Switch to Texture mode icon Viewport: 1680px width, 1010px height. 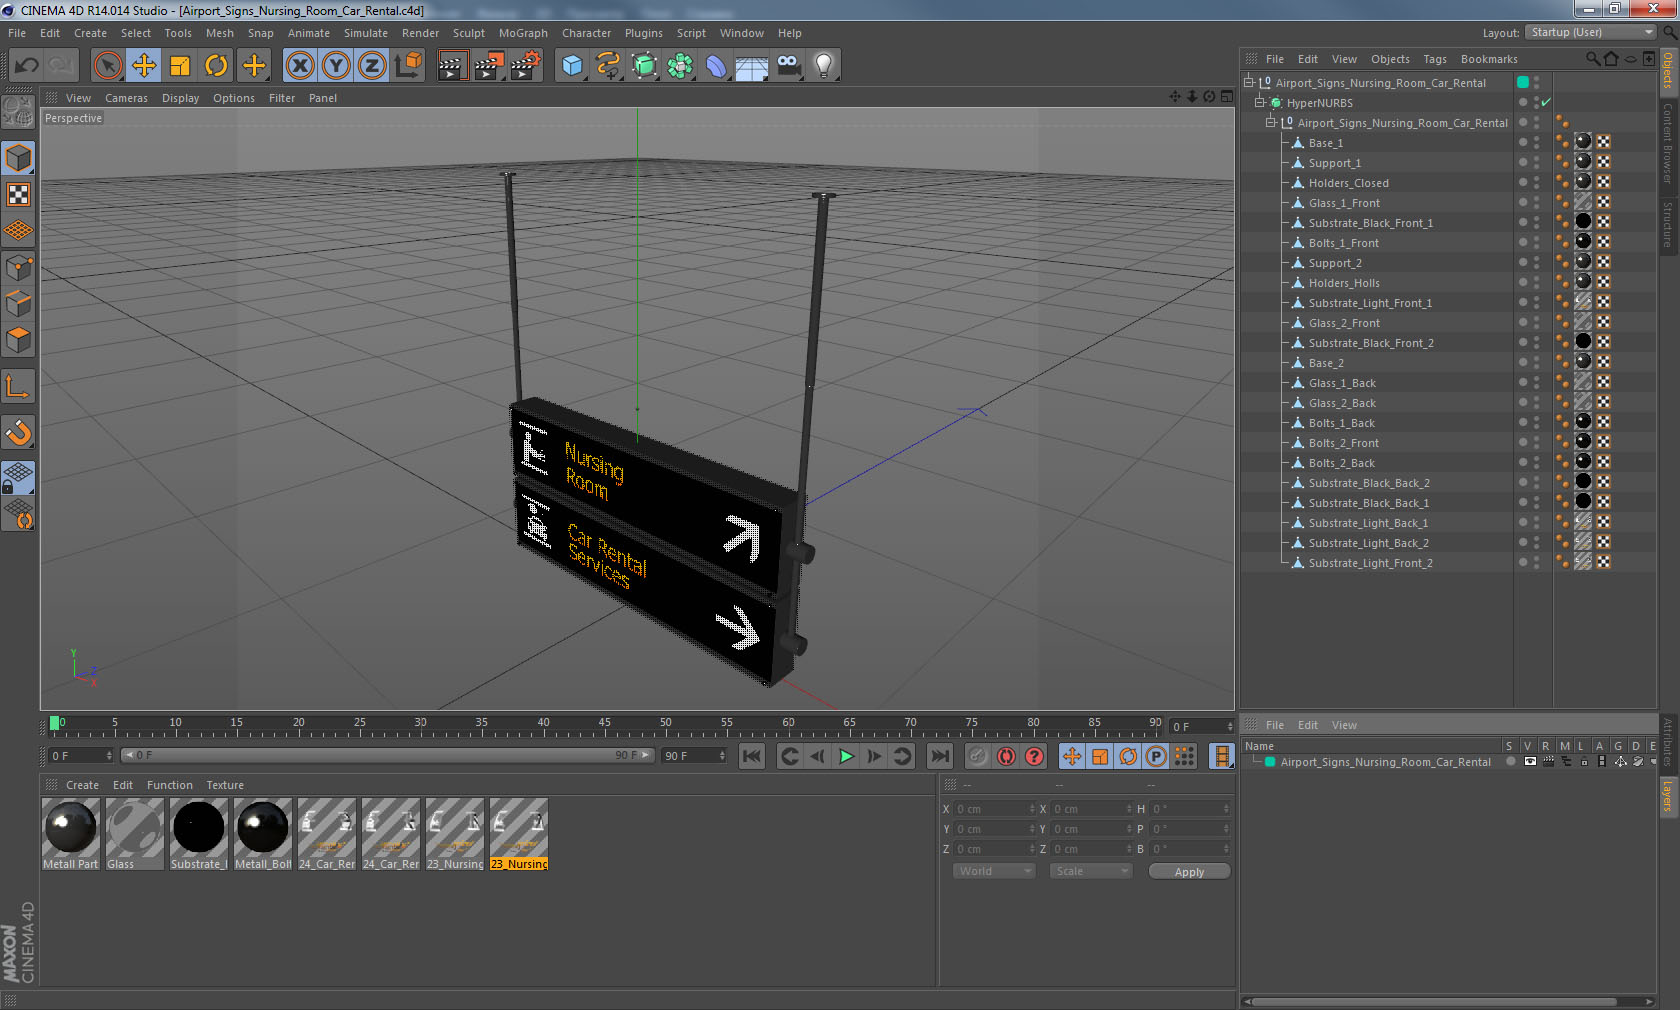pyautogui.click(x=18, y=194)
